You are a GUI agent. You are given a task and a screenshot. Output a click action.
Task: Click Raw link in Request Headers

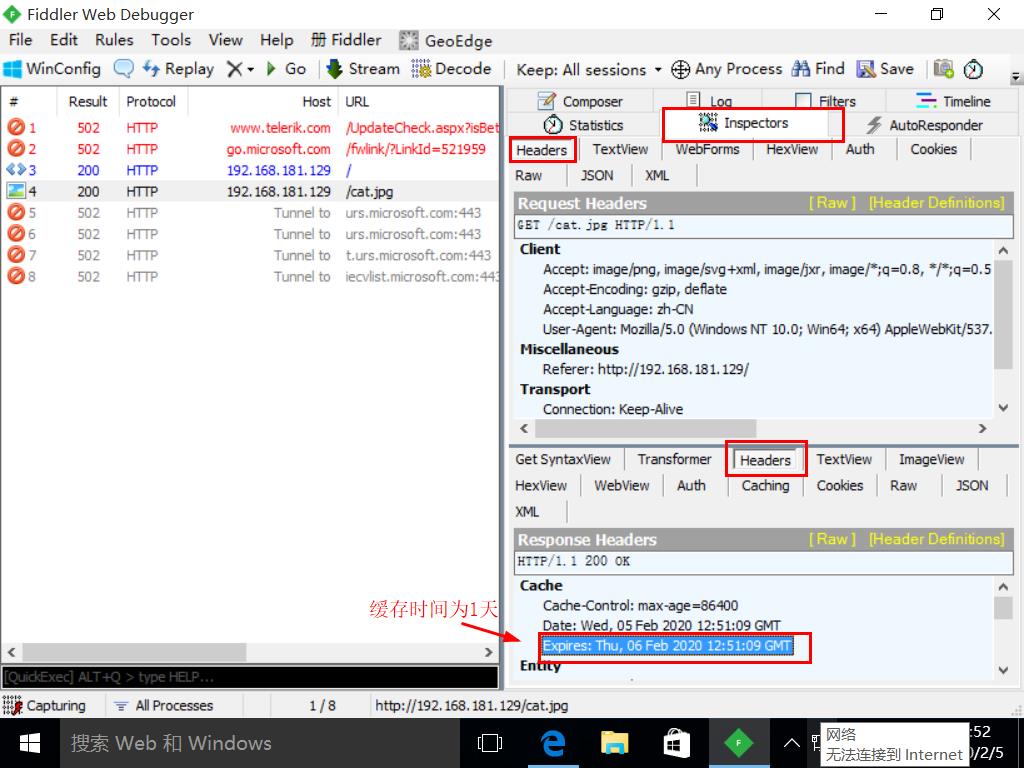click(832, 203)
